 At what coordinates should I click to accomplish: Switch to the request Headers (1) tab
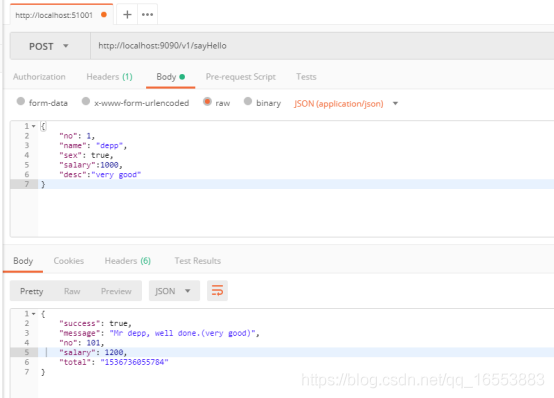(x=109, y=77)
